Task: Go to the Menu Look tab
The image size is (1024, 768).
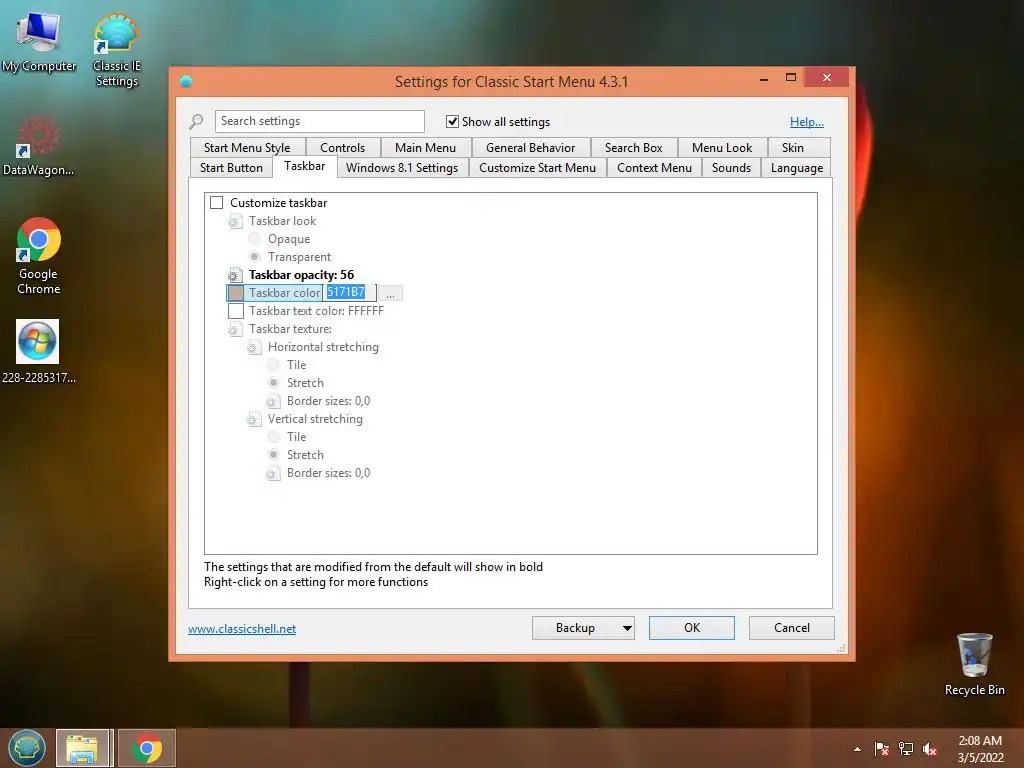Action: (x=722, y=148)
